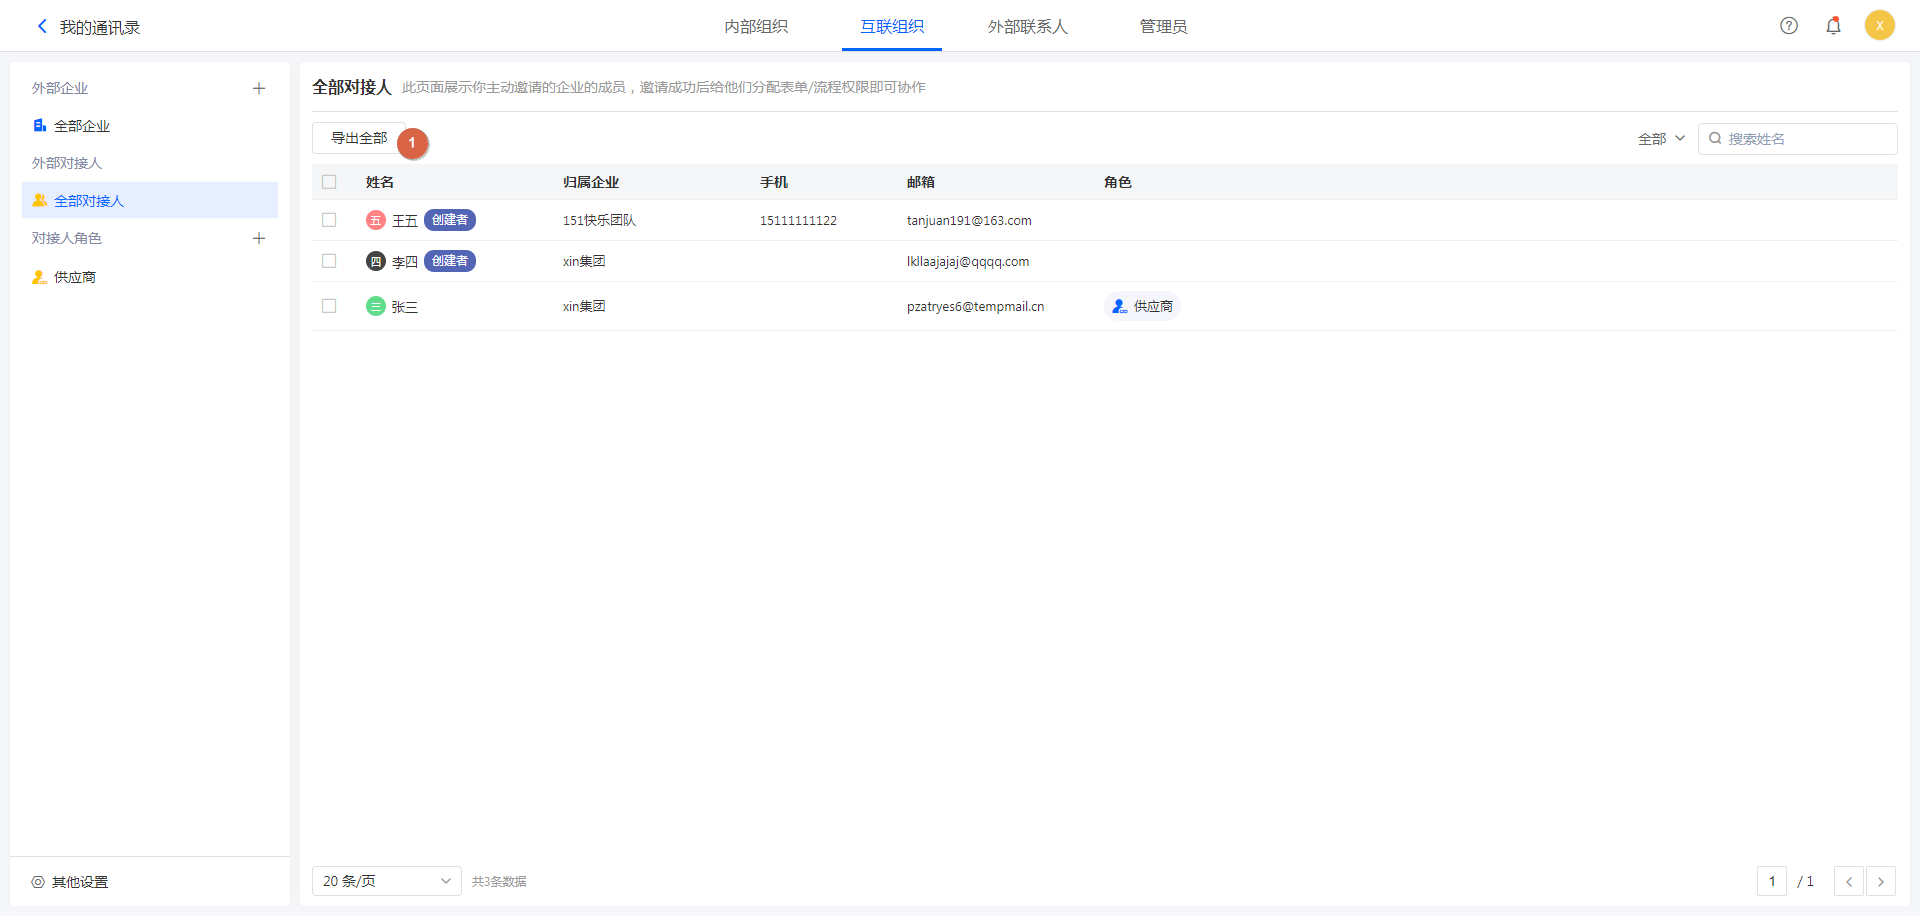Add a new 对接人角色 with plus icon
This screenshot has width=1920, height=916.
point(259,238)
